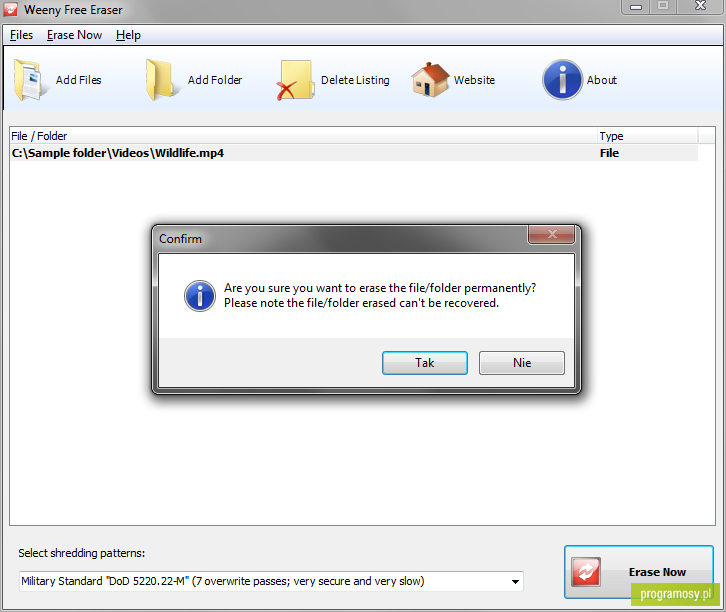Open the Files menu
Viewport: 726px width, 612px height.
tap(21, 35)
